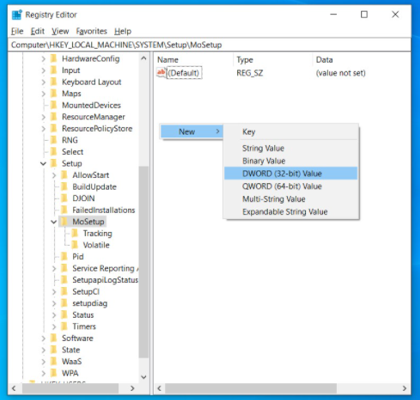This screenshot has height=400, width=420.
Task: Click the New context menu item
Action: pyautogui.click(x=192, y=132)
